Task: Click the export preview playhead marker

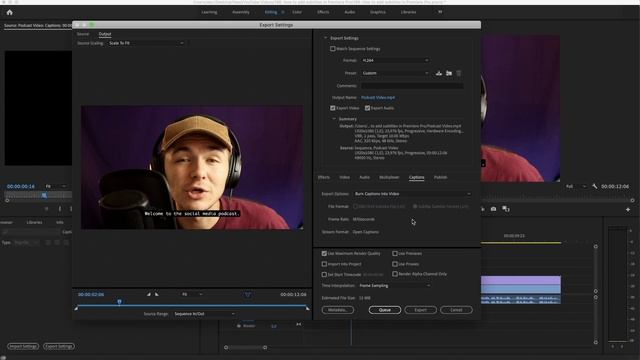Action: pos(119,302)
